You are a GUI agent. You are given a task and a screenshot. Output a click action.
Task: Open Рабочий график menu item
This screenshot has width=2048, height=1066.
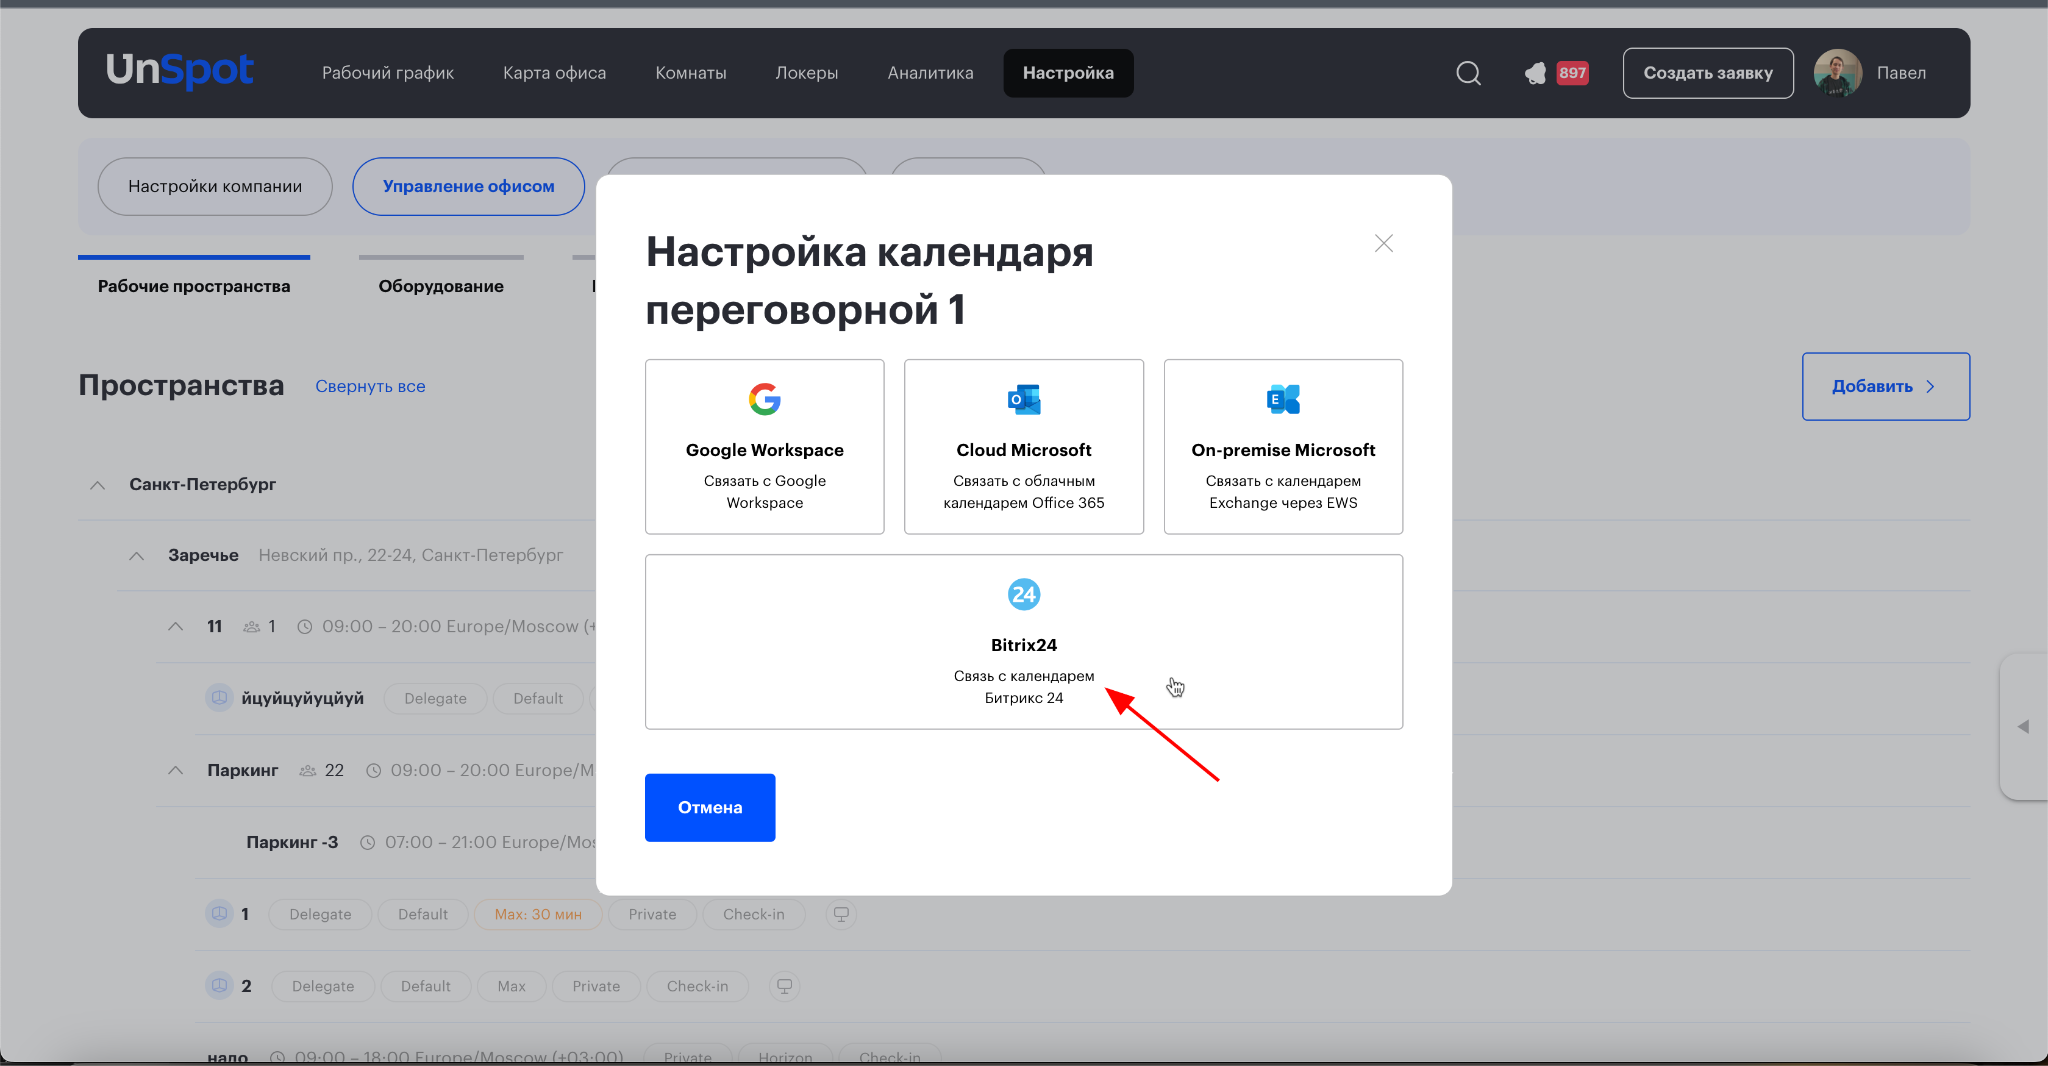[x=388, y=73]
